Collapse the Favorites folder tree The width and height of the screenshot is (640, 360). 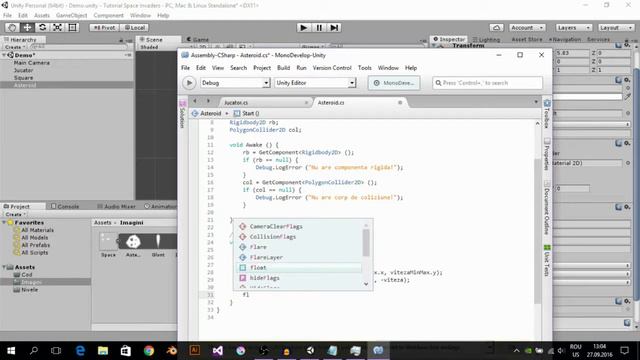tap(4, 223)
